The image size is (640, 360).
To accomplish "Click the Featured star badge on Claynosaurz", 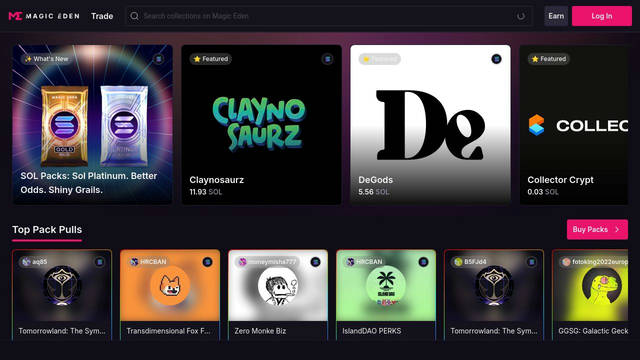I will click(x=211, y=59).
